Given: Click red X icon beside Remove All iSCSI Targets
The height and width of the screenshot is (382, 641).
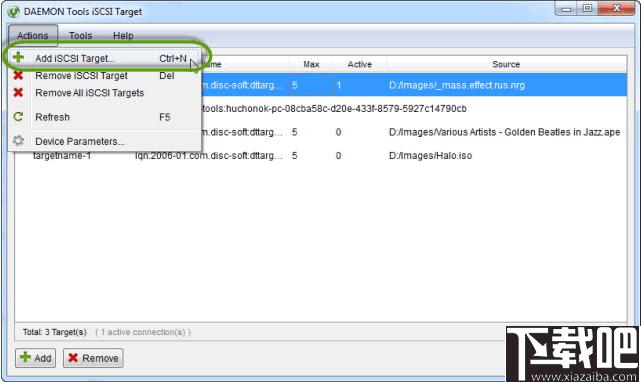Looking at the screenshot, I should pyautogui.click(x=18, y=92).
